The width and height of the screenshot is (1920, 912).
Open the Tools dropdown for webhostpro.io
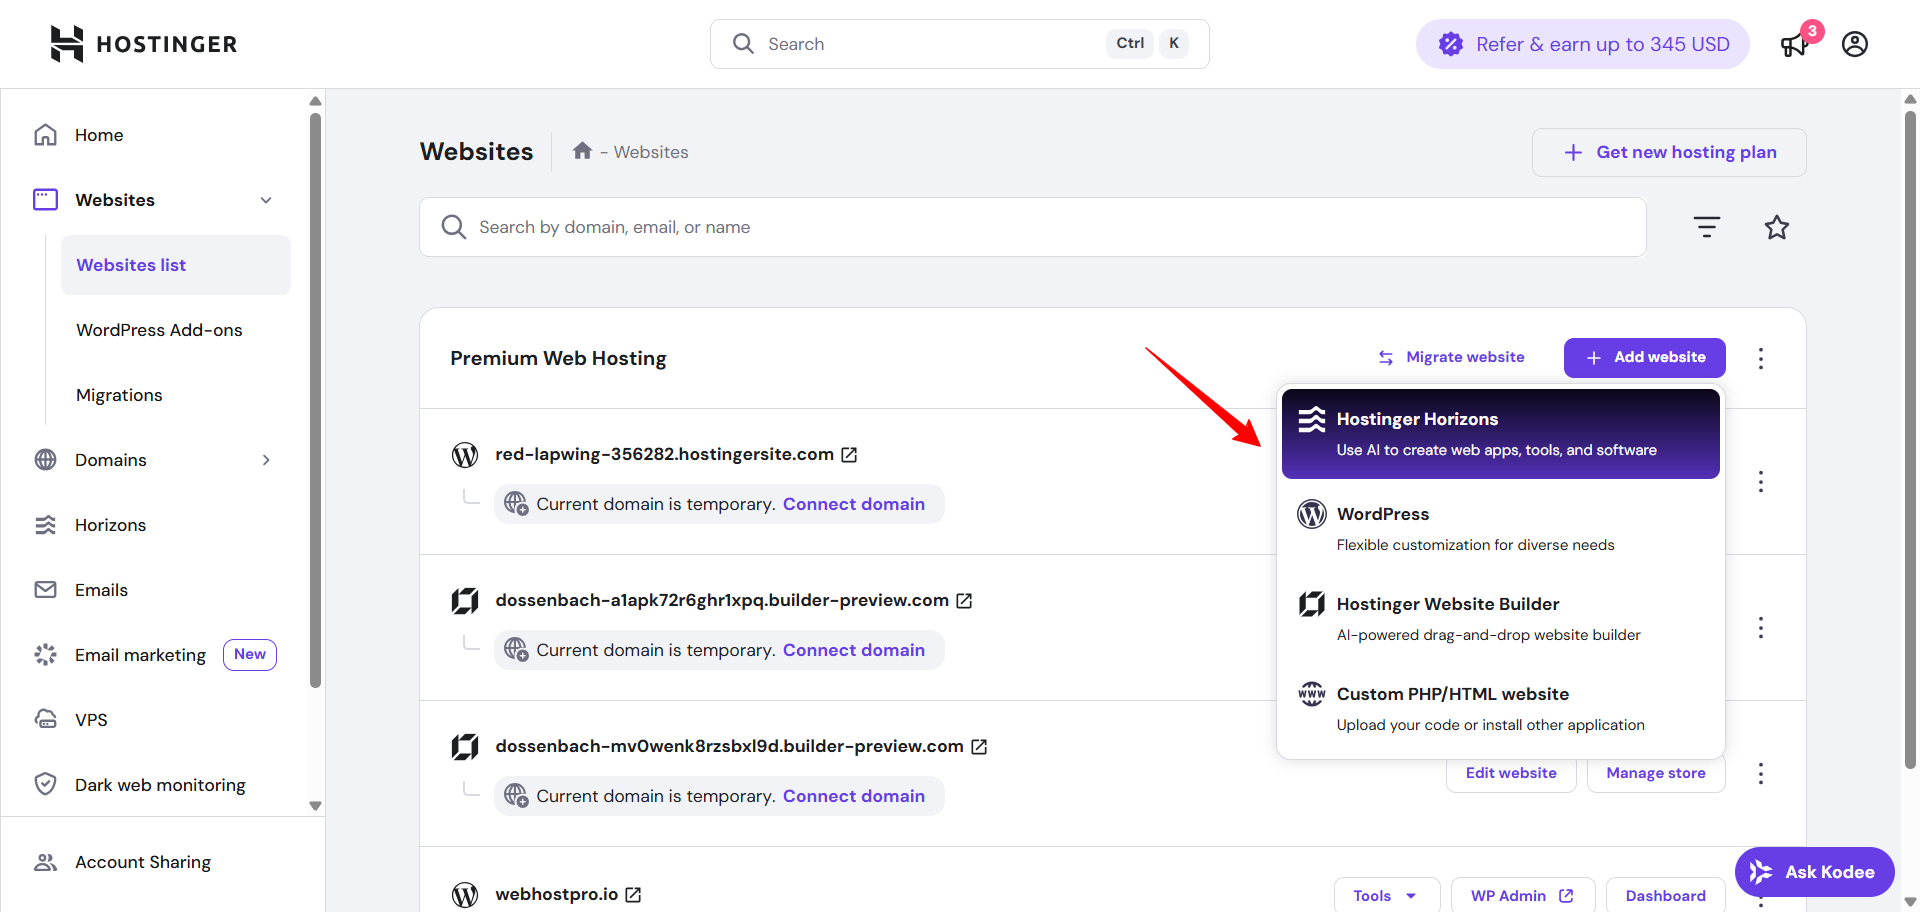(x=1387, y=895)
